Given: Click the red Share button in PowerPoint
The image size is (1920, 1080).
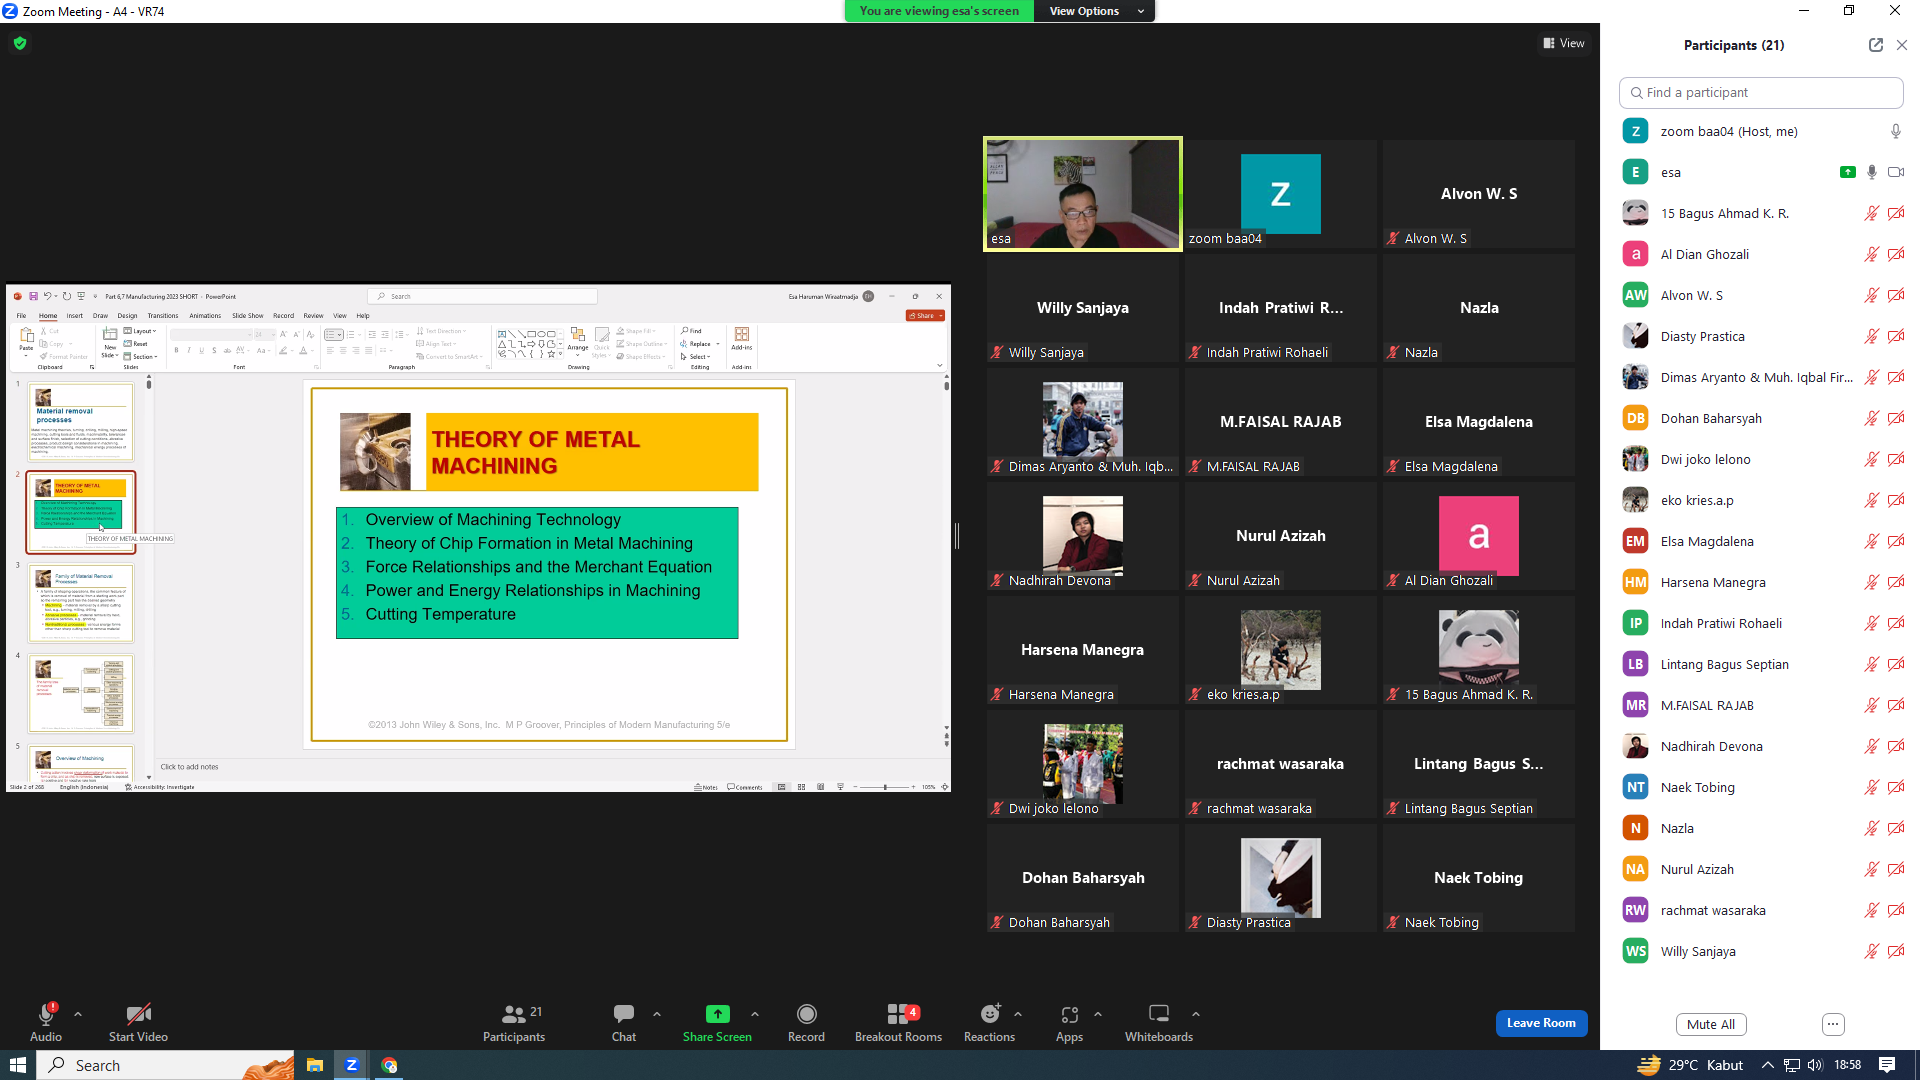Looking at the screenshot, I should click(x=925, y=316).
